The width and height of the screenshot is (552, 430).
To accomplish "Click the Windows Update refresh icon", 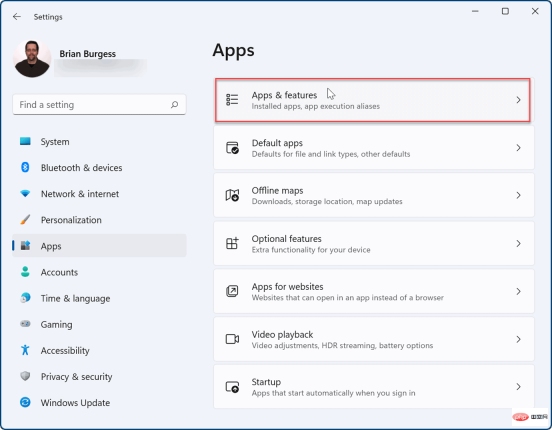I will pos(25,402).
